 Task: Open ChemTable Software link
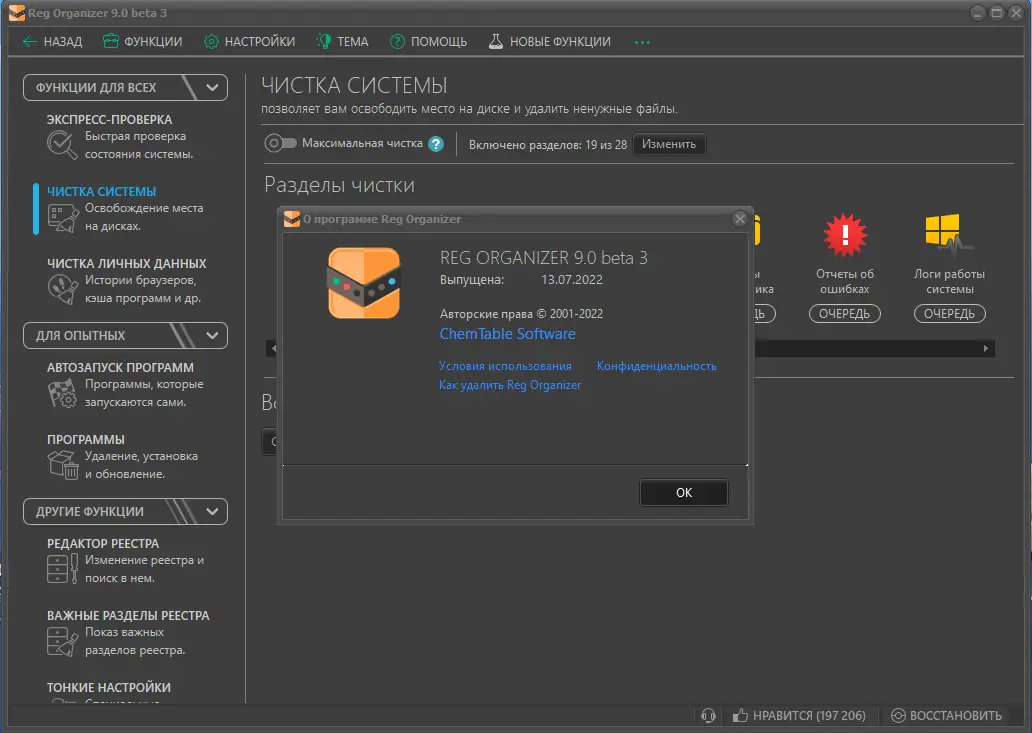507,334
